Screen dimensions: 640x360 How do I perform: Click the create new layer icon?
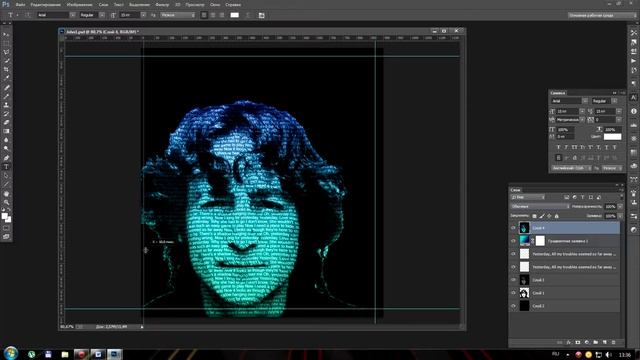pos(604,342)
